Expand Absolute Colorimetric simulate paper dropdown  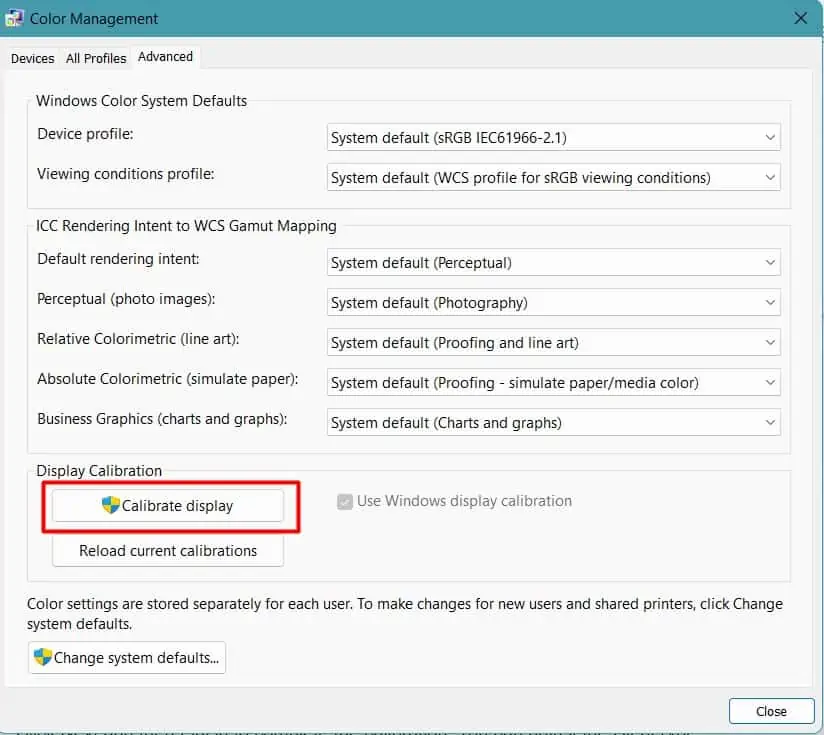[553, 382]
